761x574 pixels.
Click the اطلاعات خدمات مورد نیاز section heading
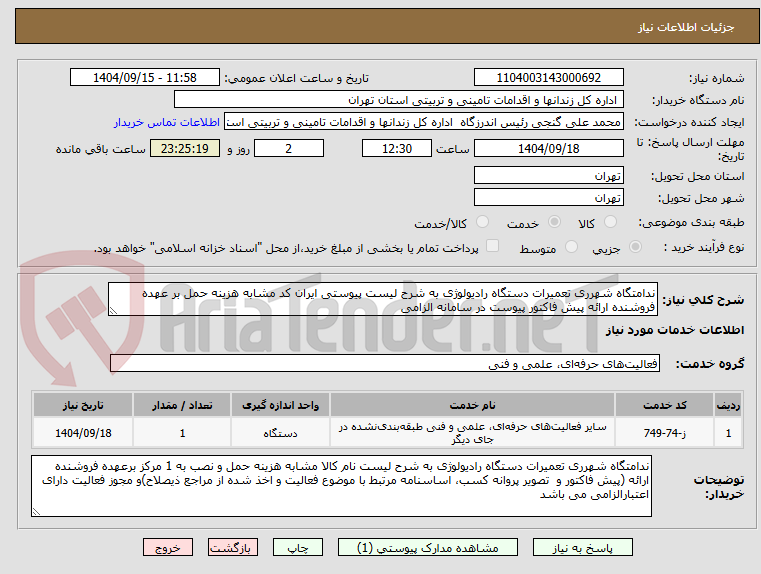675,330
